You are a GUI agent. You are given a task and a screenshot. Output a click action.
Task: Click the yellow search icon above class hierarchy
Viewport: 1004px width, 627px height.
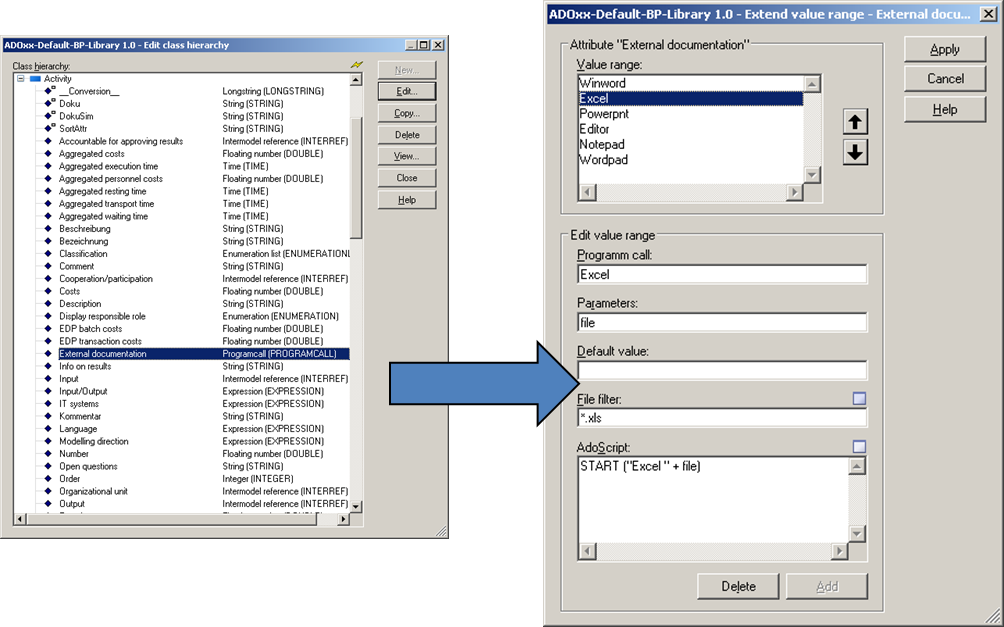click(x=356, y=65)
